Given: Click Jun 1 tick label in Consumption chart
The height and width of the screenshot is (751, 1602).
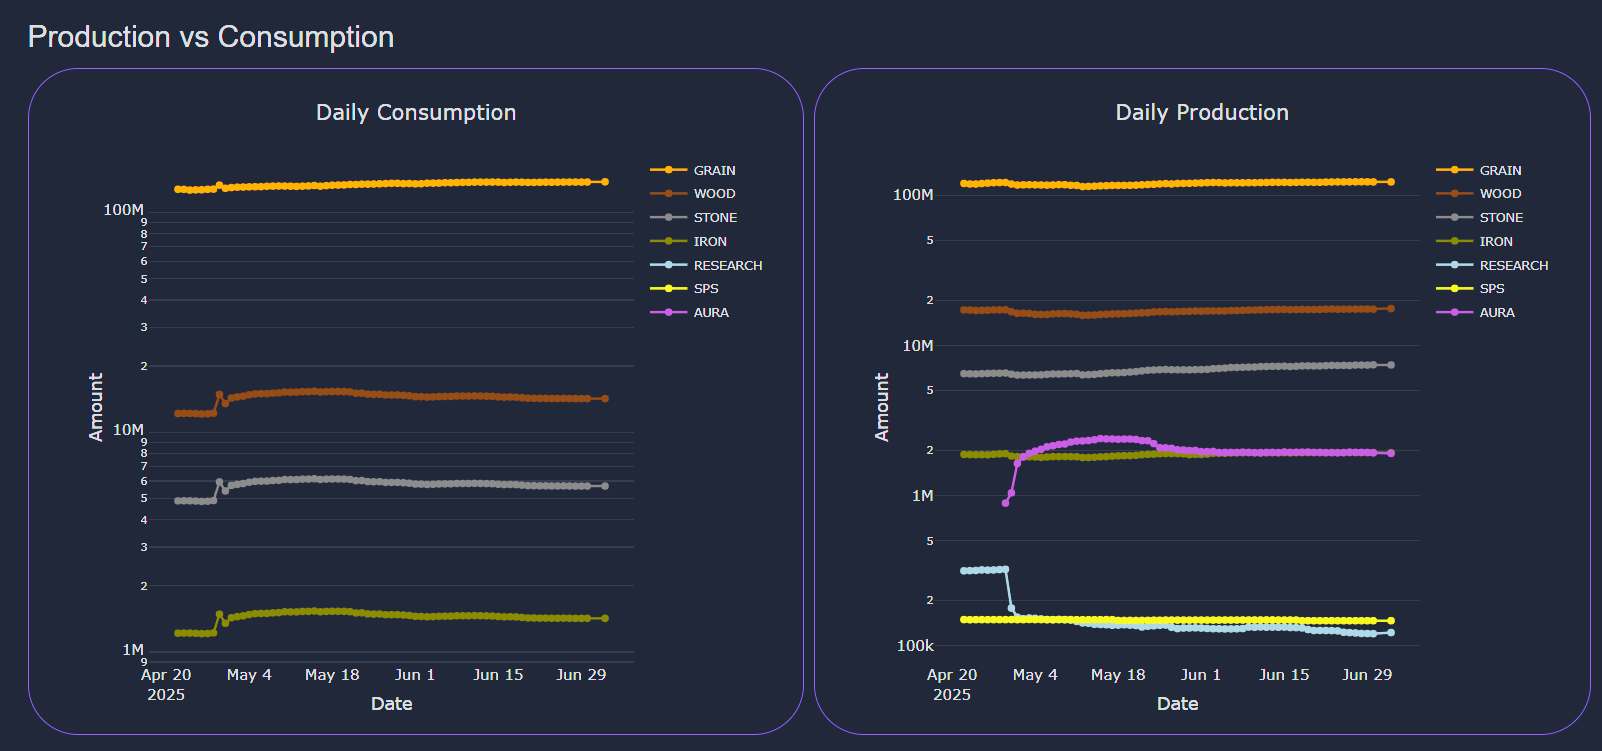Looking at the screenshot, I should point(415,675).
